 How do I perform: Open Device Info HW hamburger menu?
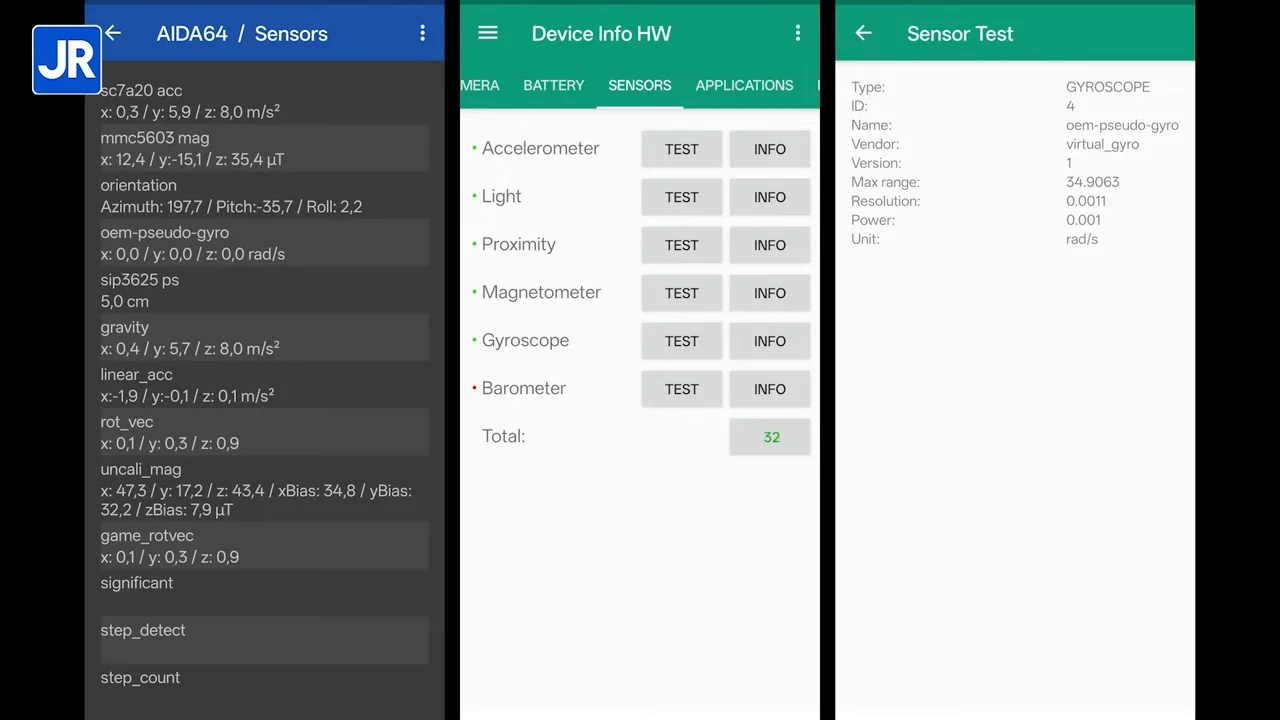click(488, 33)
